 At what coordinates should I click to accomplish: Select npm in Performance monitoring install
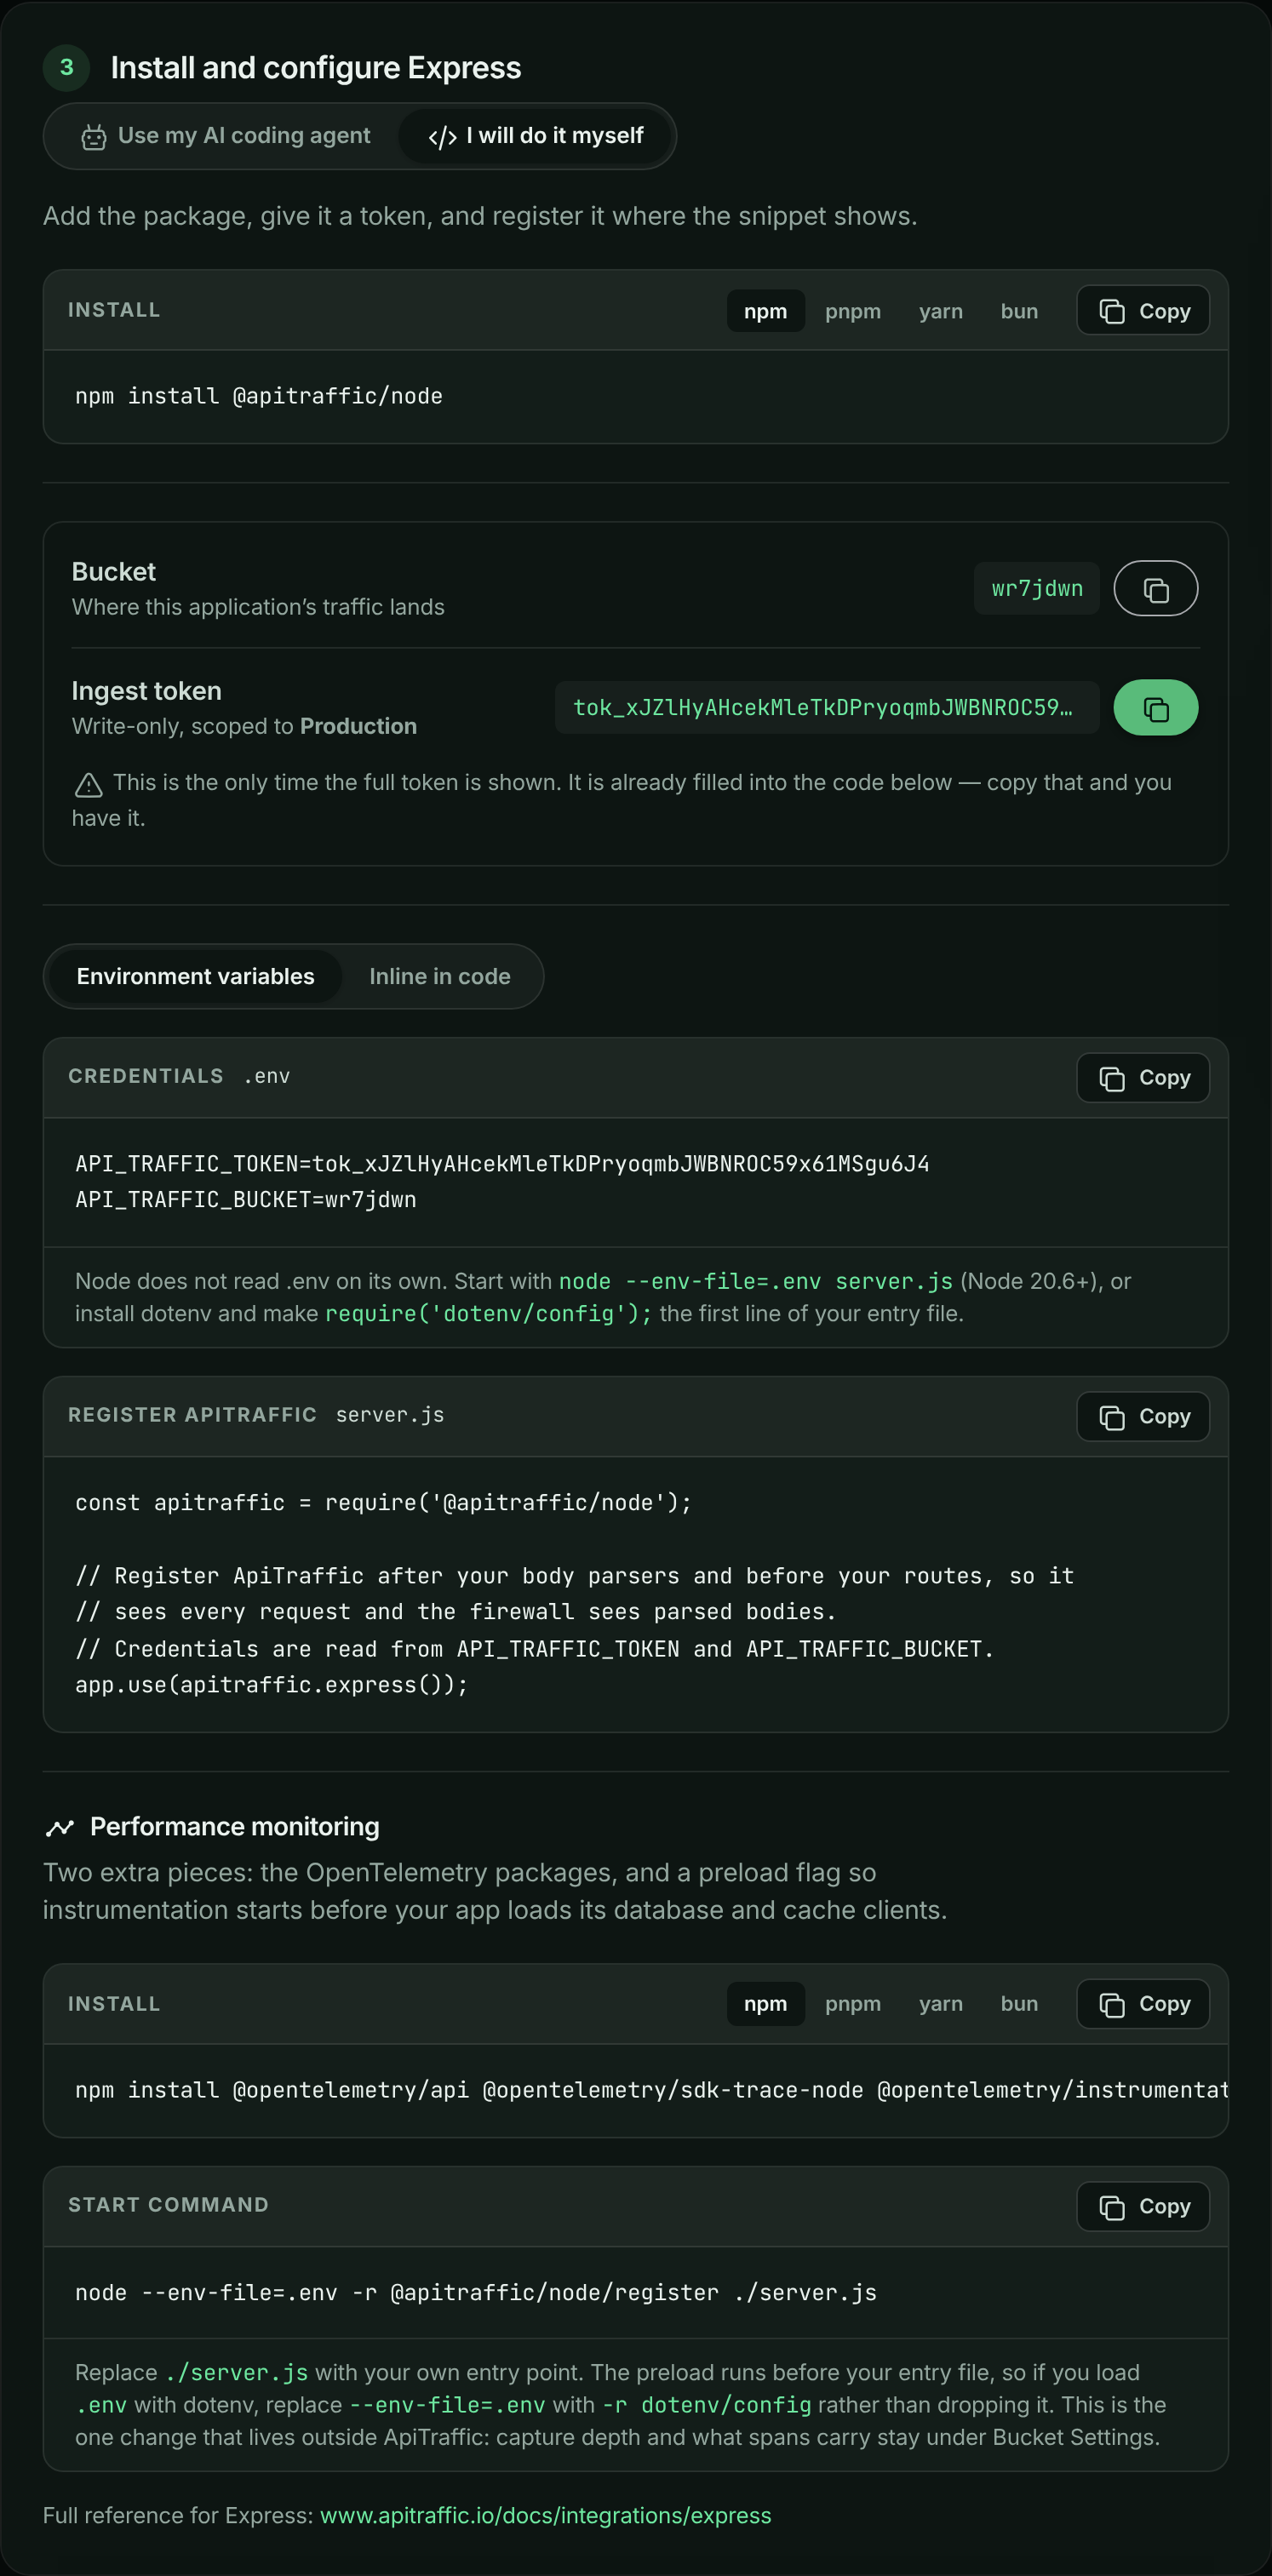[x=765, y=2004]
